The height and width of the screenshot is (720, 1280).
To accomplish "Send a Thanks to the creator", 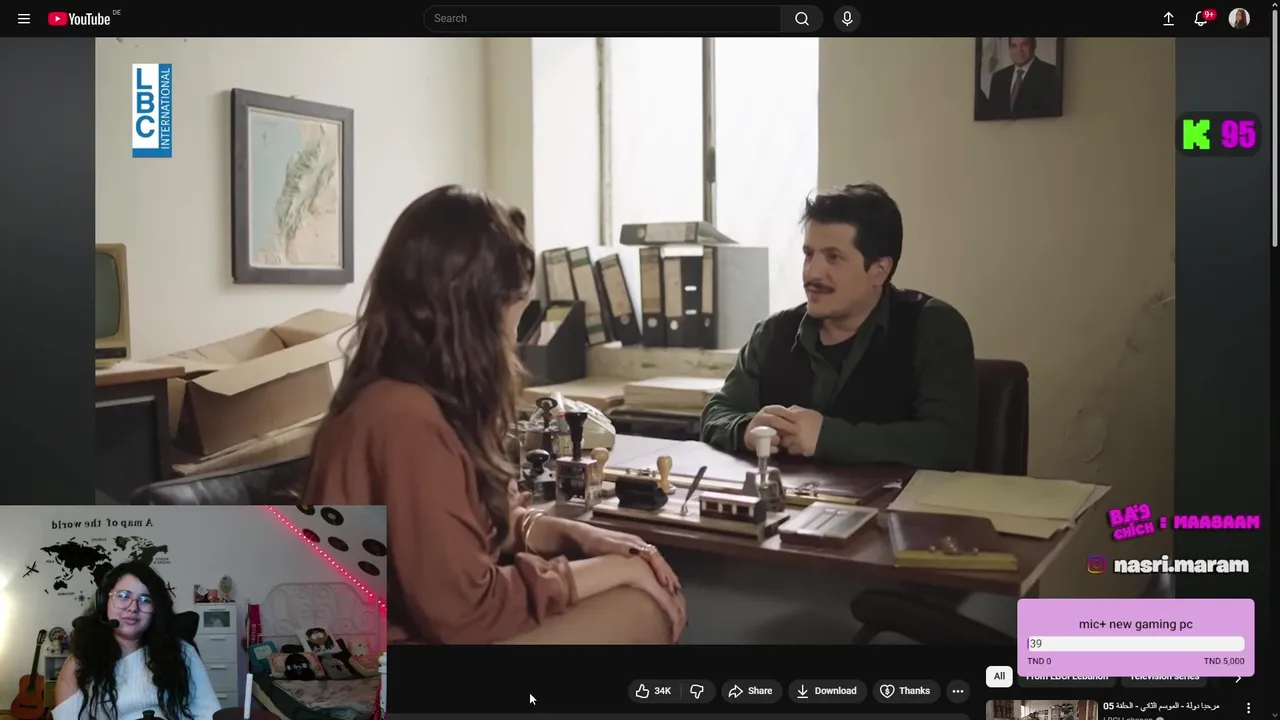I will (x=905, y=691).
